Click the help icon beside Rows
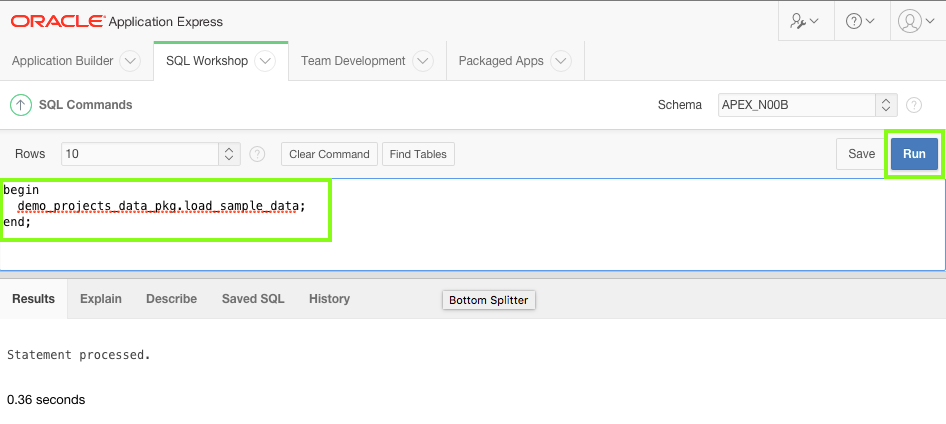Viewport: 946px width, 424px height. point(257,154)
